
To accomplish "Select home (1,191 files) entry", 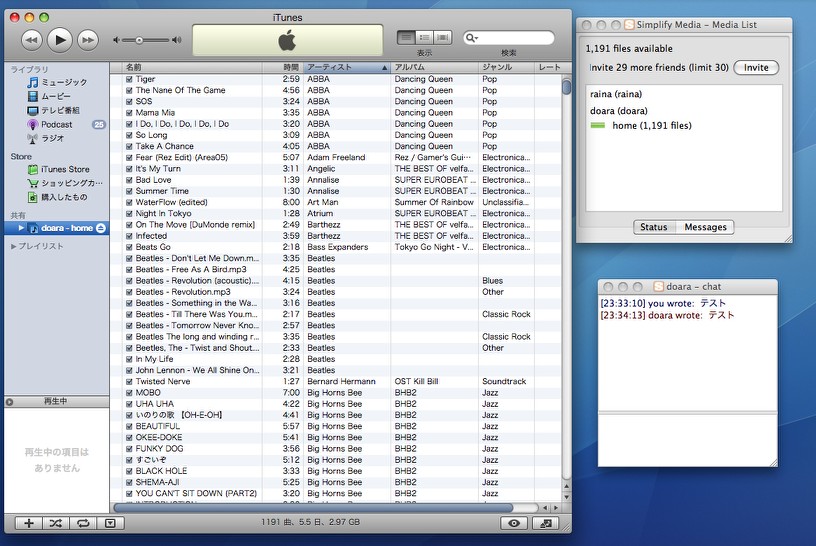I will (652, 125).
